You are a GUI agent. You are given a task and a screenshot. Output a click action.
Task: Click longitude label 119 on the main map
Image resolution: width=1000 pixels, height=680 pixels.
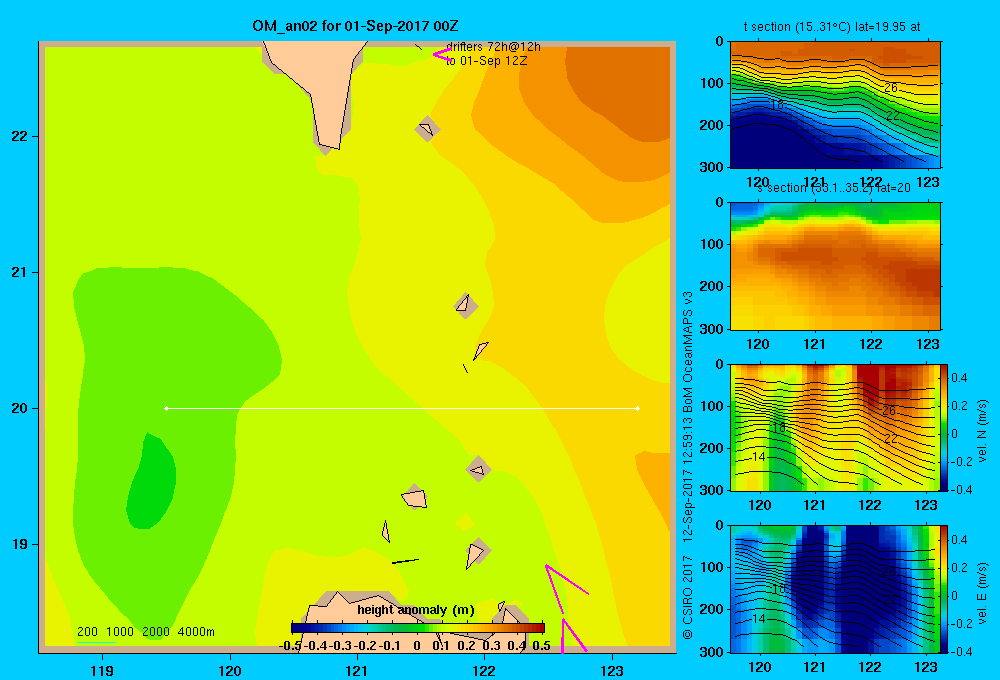coord(102,670)
